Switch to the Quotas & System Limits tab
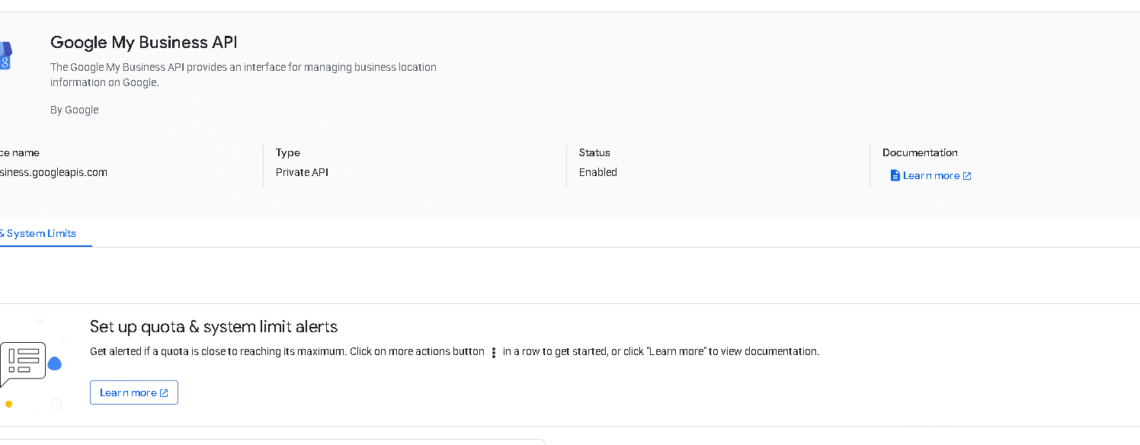The height and width of the screenshot is (445, 1140). [40, 234]
